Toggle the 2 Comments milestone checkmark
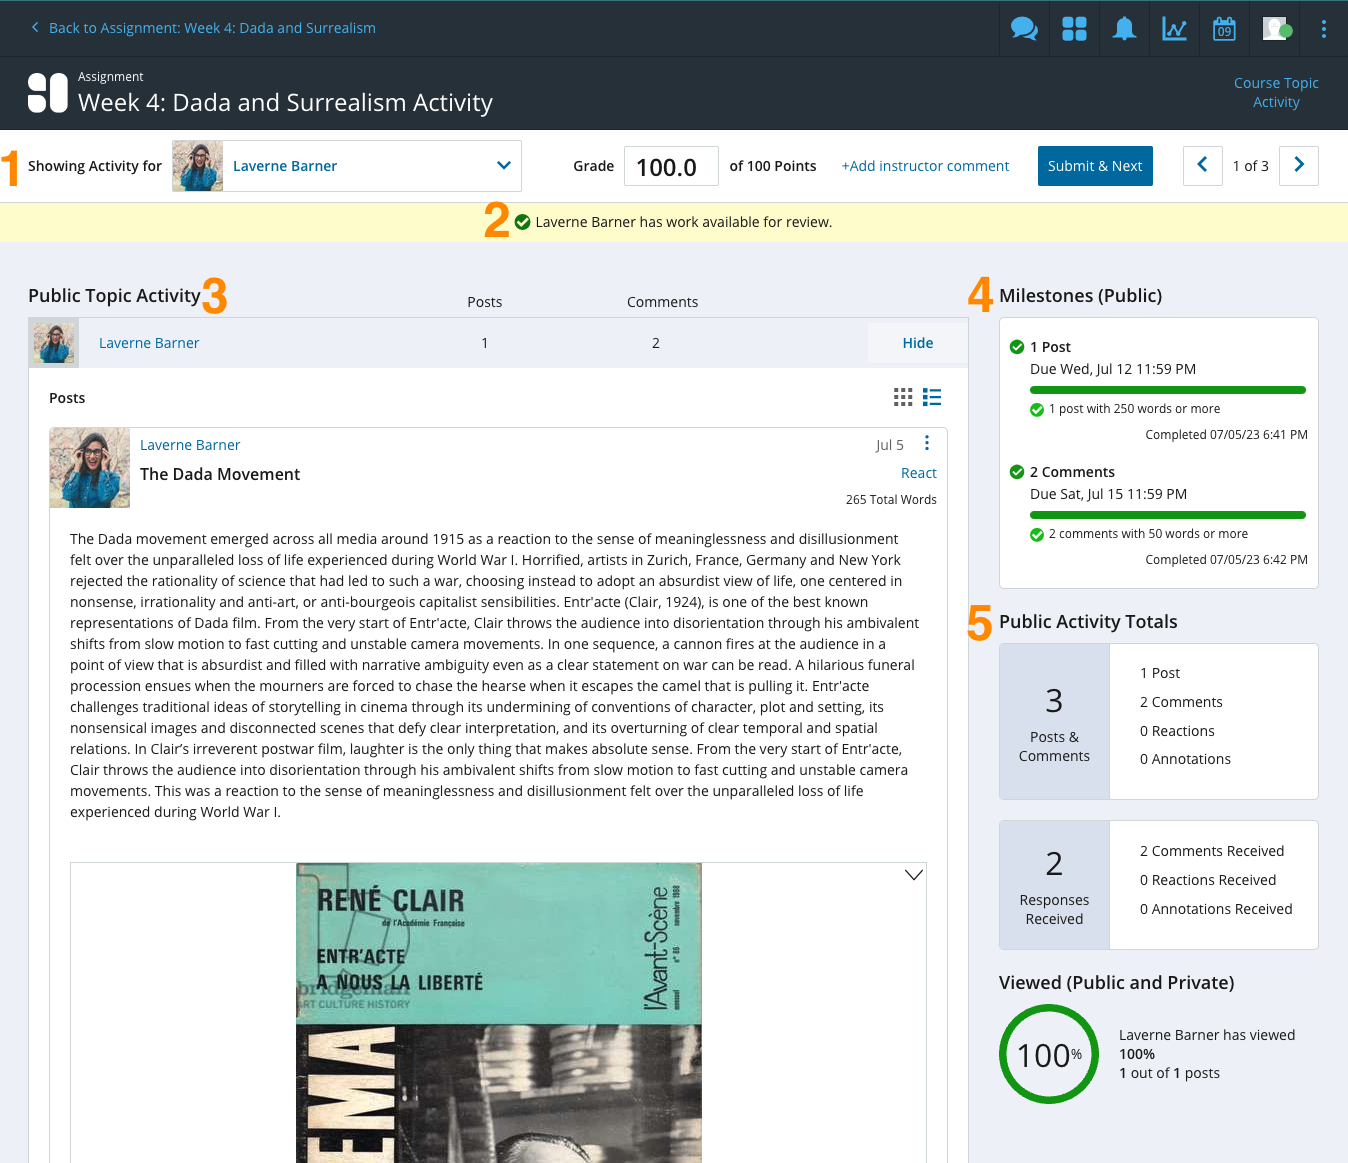1348x1163 pixels. click(1017, 471)
